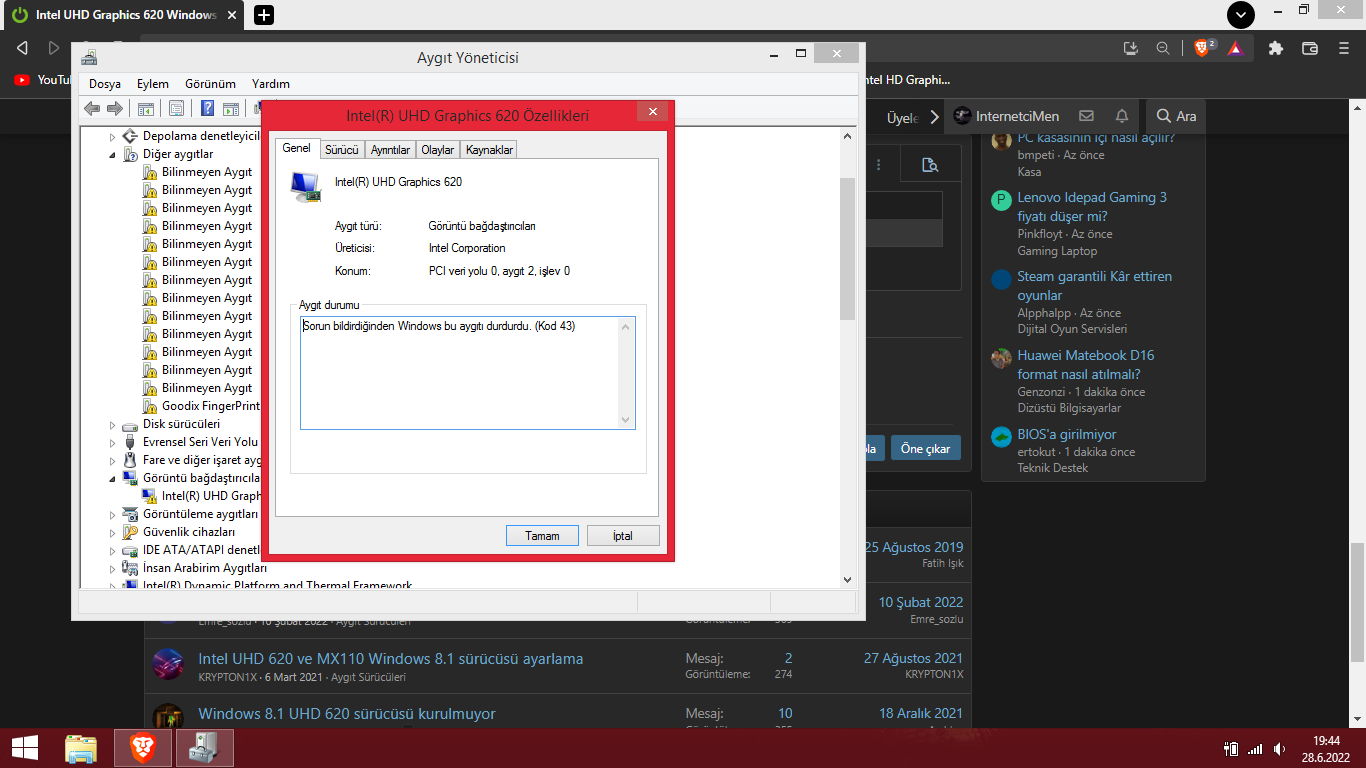Open the Ara search button on forum
The width and height of the screenshot is (1366, 768).
click(1176, 116)
